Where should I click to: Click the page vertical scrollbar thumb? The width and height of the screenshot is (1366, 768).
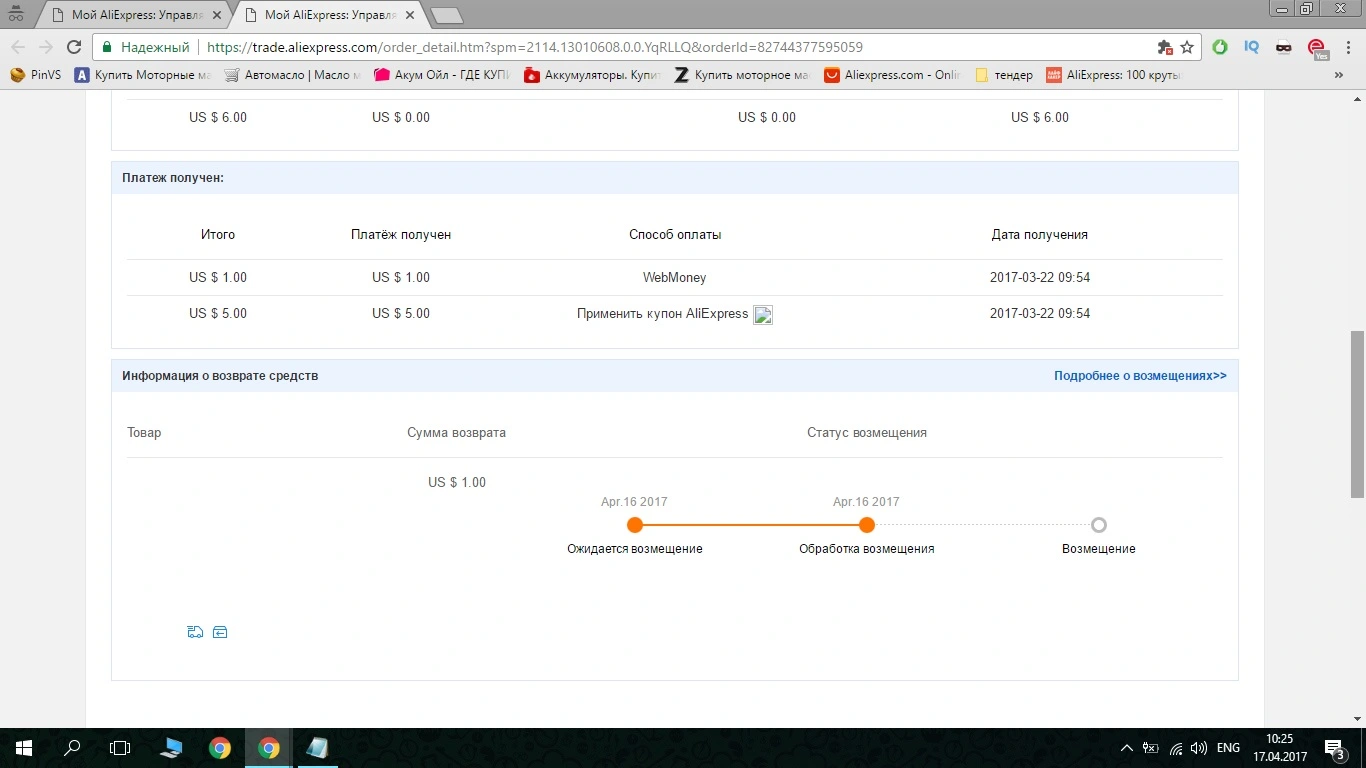pyautogui.click(x=1357, y=414)
